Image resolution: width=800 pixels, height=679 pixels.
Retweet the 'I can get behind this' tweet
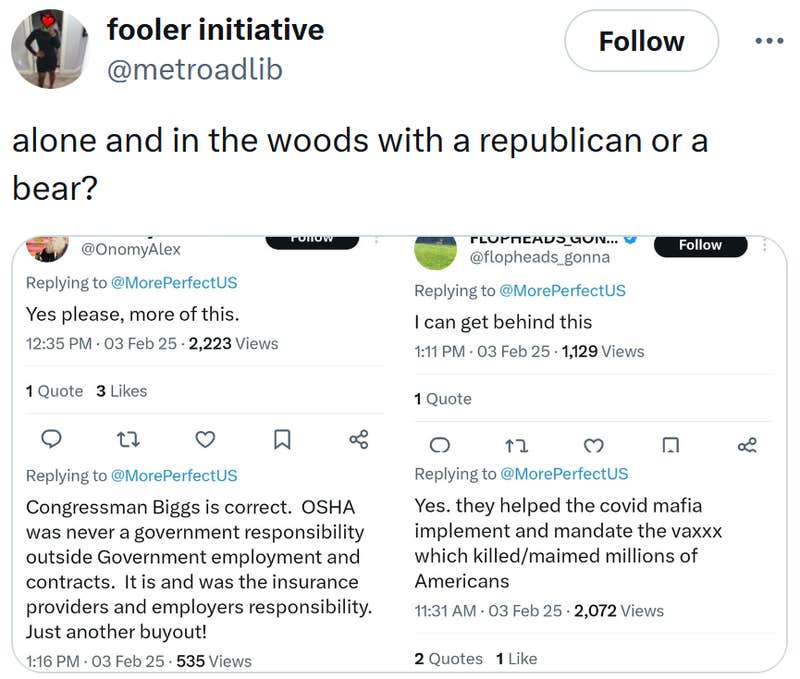[x=516, y=445]
